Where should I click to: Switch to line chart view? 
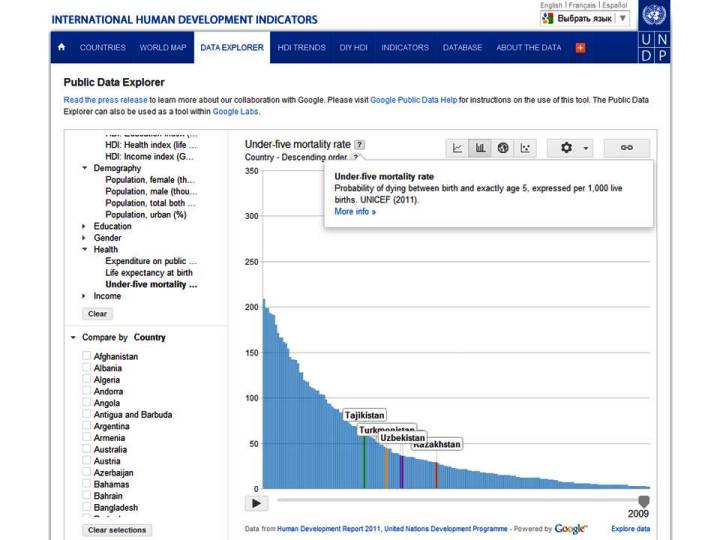point(458,148)
